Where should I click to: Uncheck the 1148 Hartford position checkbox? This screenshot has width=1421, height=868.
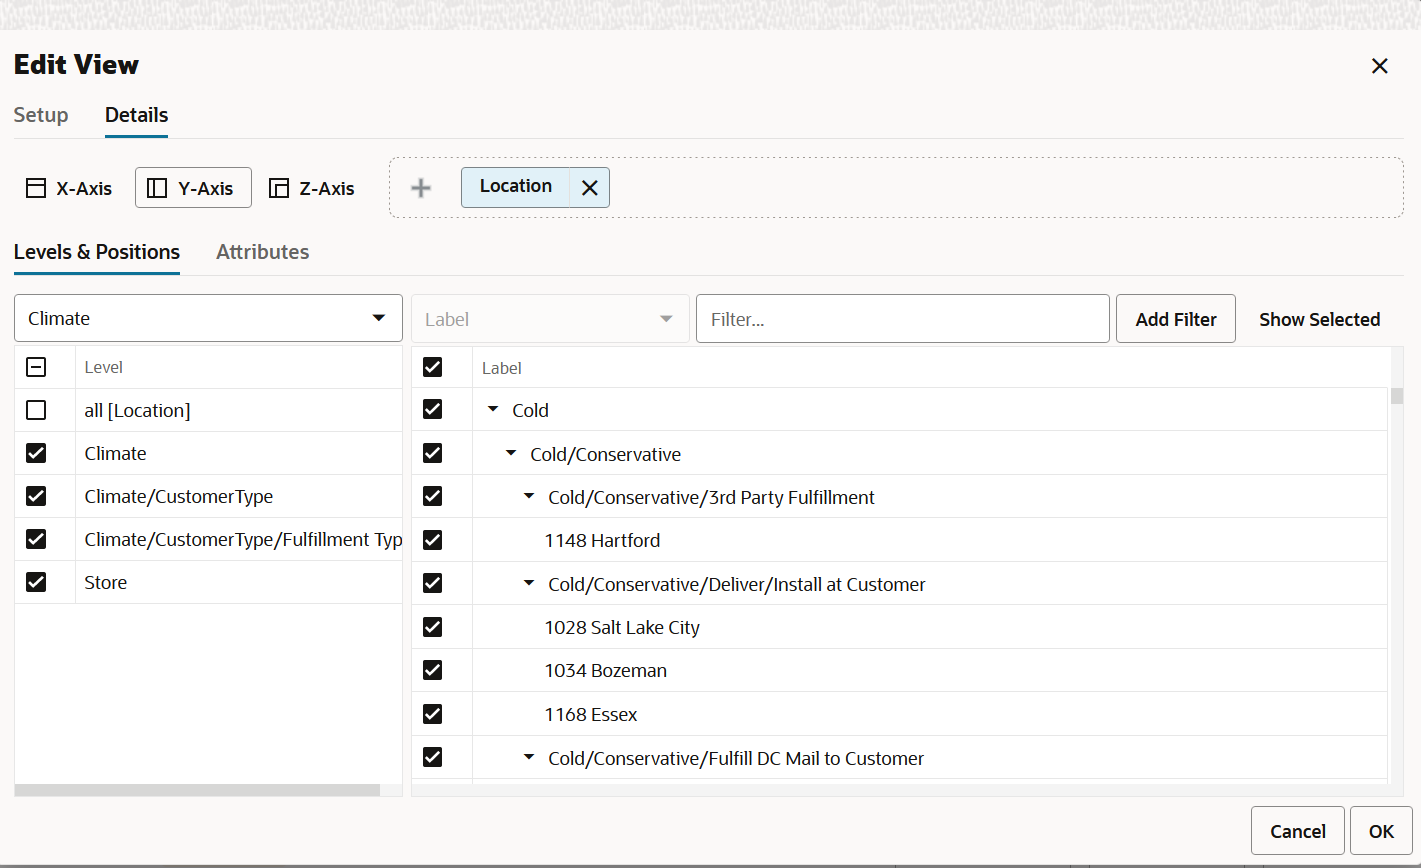pyautogui.click(x=432, y=540)
